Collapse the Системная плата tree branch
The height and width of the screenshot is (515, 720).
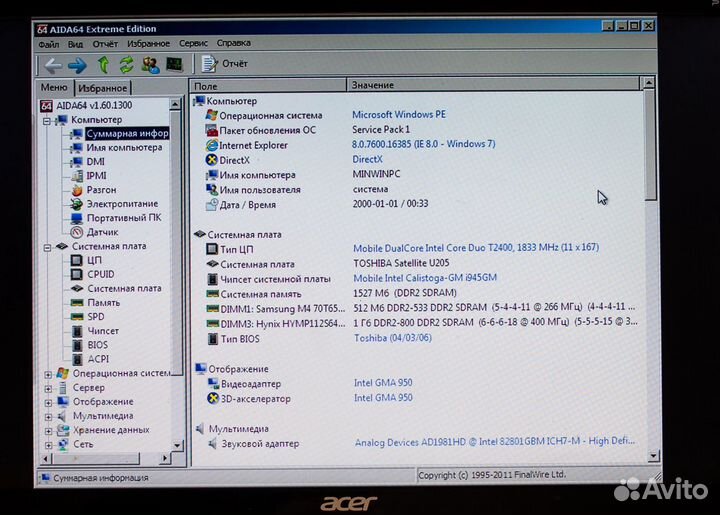click(x=47, y=248)
